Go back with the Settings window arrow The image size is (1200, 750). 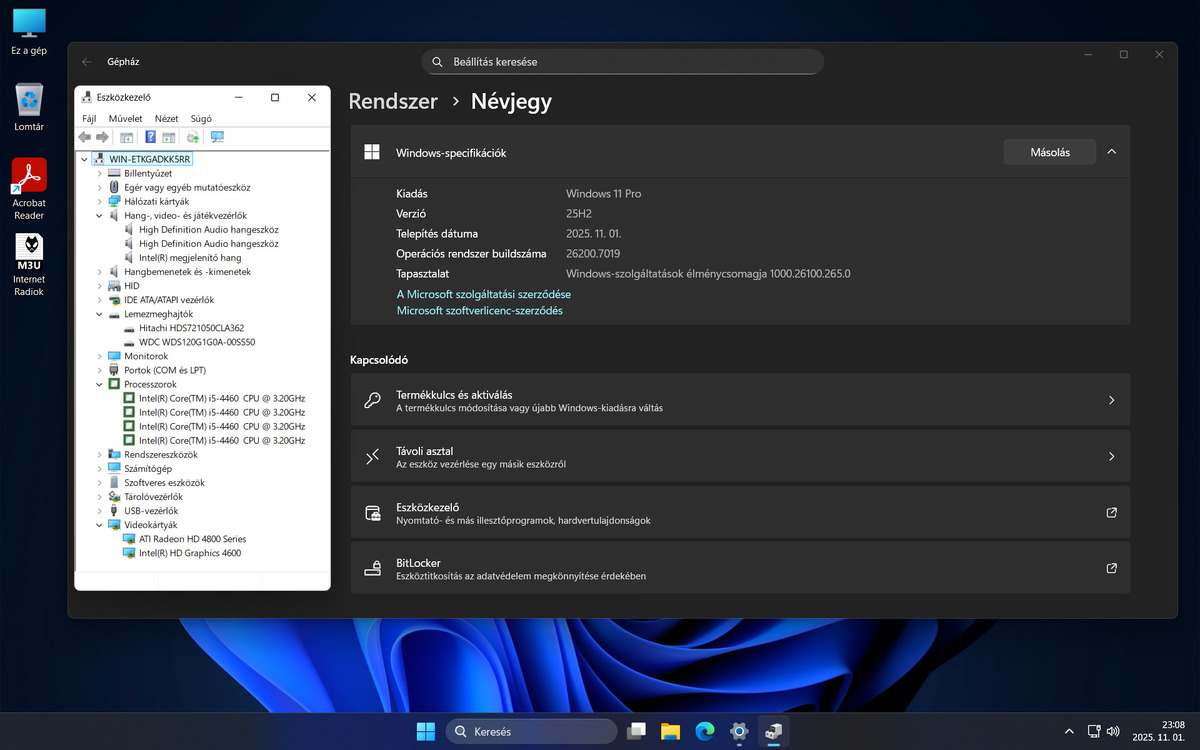[87, 62]
